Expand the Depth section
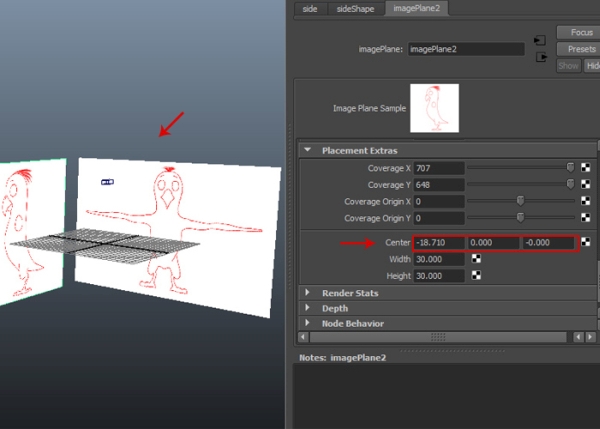600x429 pixels. point(307,308)
